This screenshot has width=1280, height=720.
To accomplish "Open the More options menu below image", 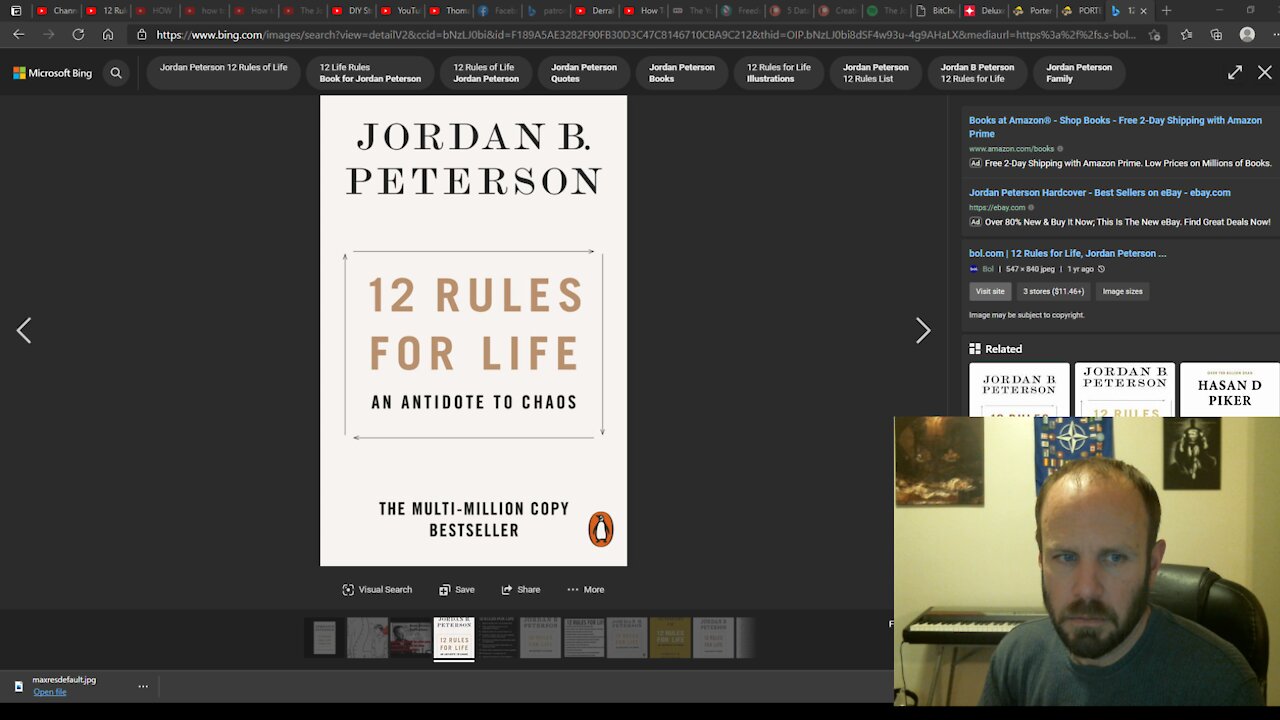I will coord(586,590).
